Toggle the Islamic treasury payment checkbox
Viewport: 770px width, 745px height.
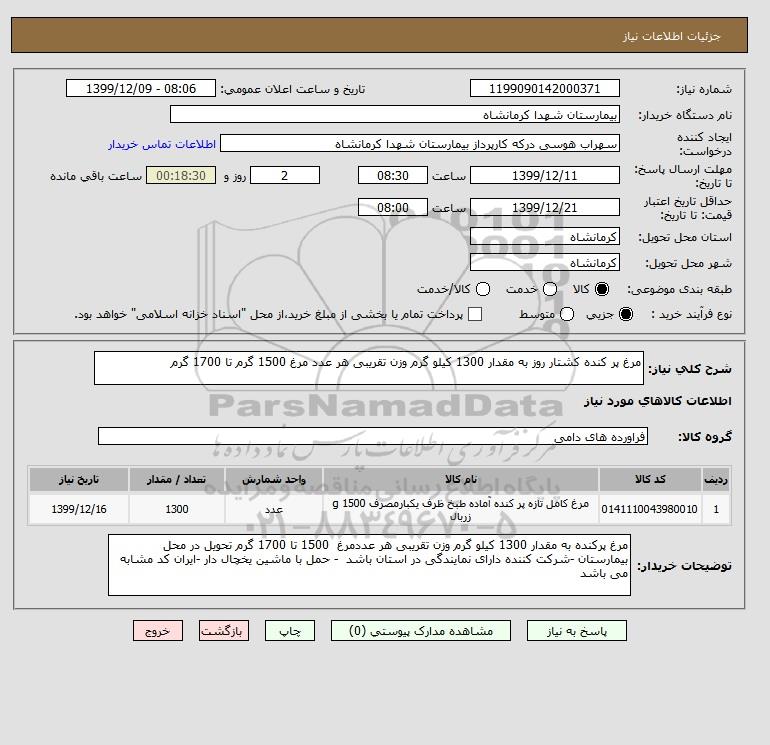[x=475, y=314]
